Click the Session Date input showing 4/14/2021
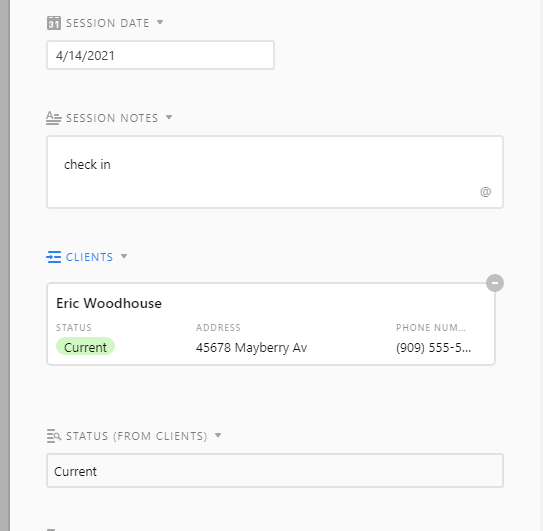The image size is (543, 531). click(161, 55)
